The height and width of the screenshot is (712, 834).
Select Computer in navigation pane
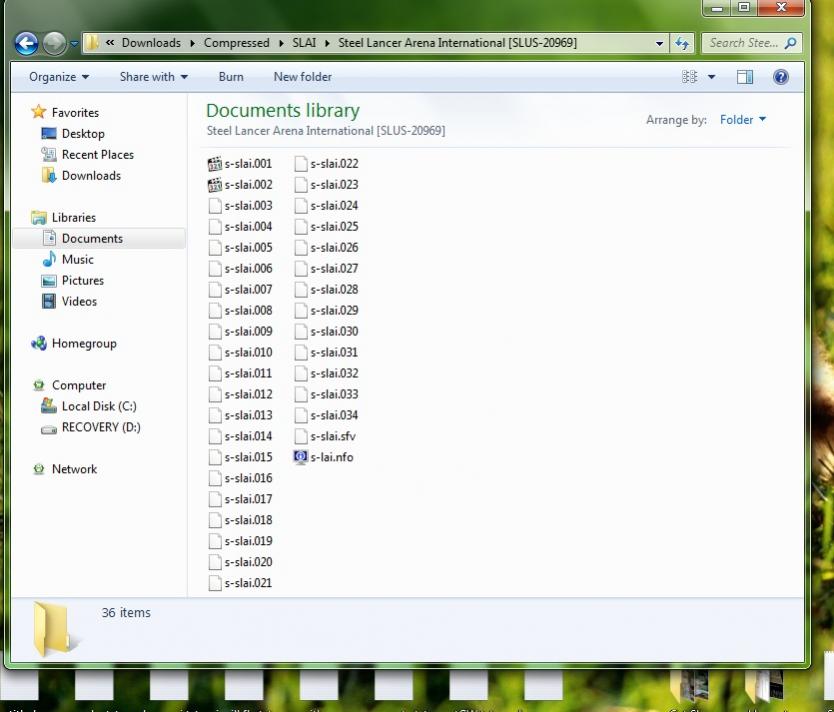[69, 385]
